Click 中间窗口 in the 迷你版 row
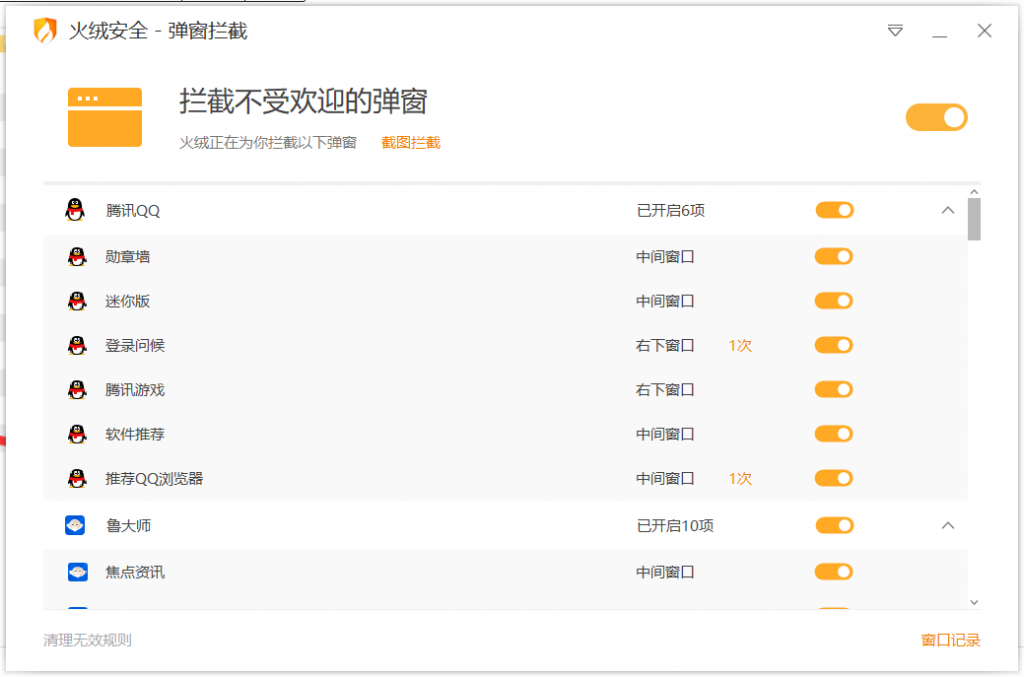 pyautogui.click(x=665, y=301)
